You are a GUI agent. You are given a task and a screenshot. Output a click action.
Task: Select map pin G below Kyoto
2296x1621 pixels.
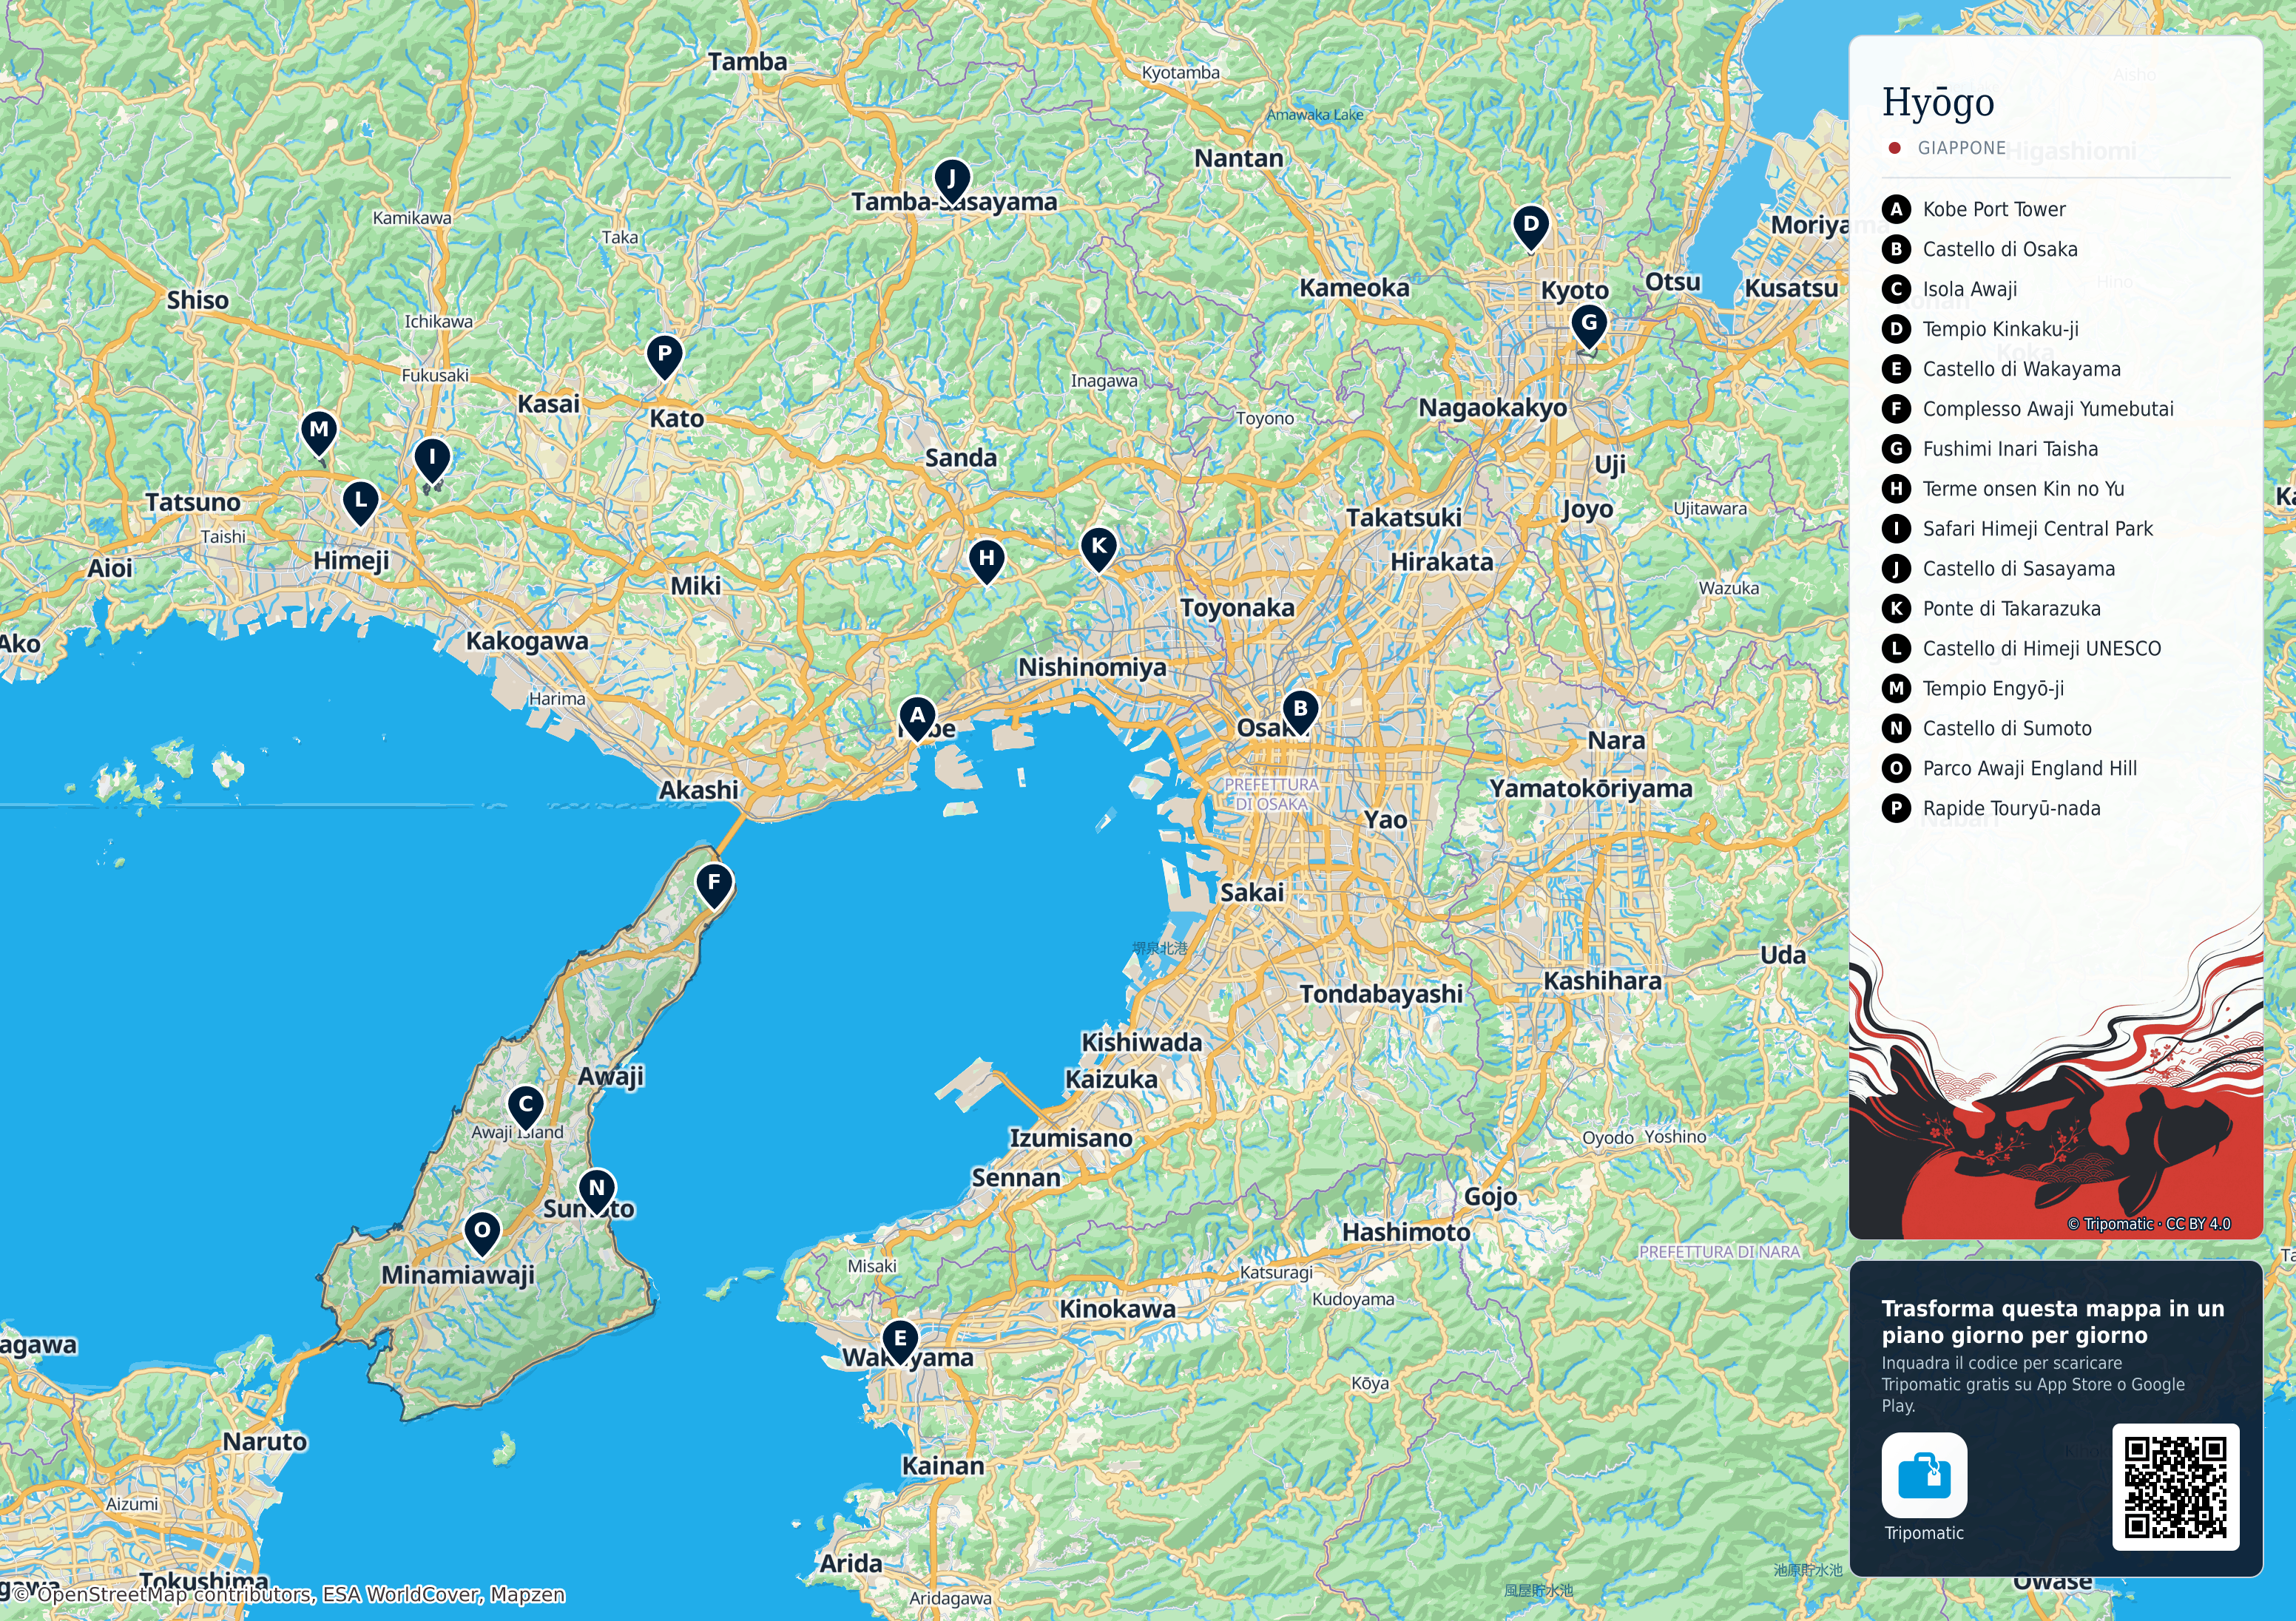point(1589,326)
